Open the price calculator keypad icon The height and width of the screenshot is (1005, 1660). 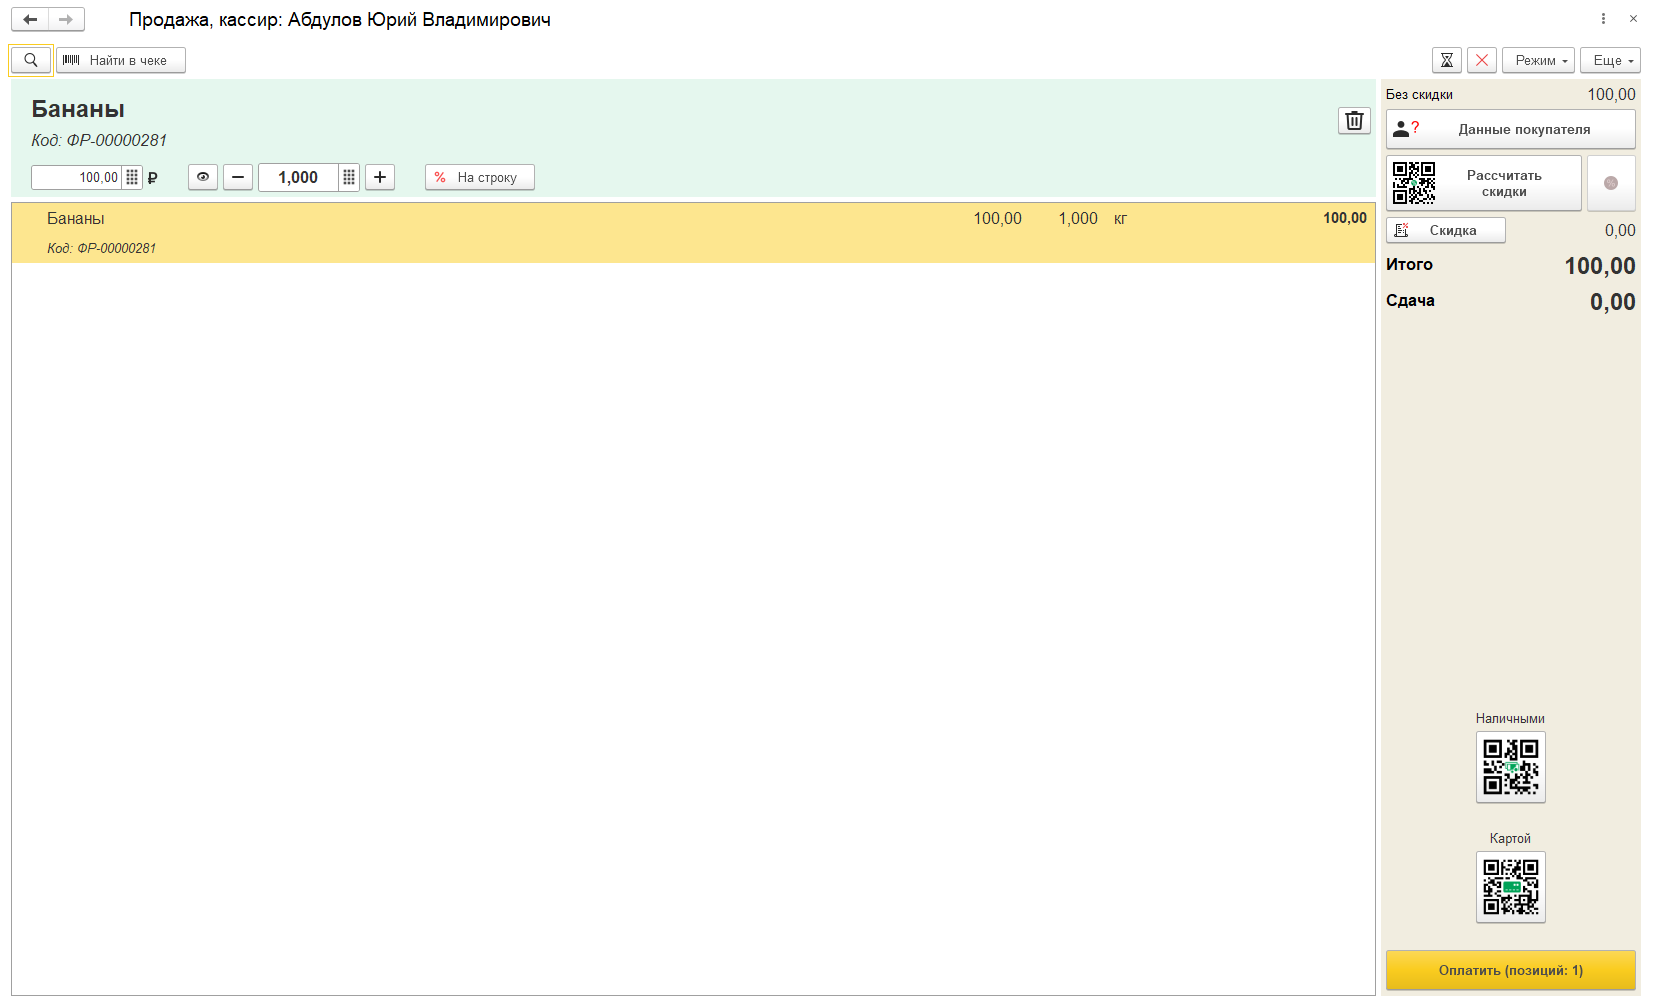[132, 178]
